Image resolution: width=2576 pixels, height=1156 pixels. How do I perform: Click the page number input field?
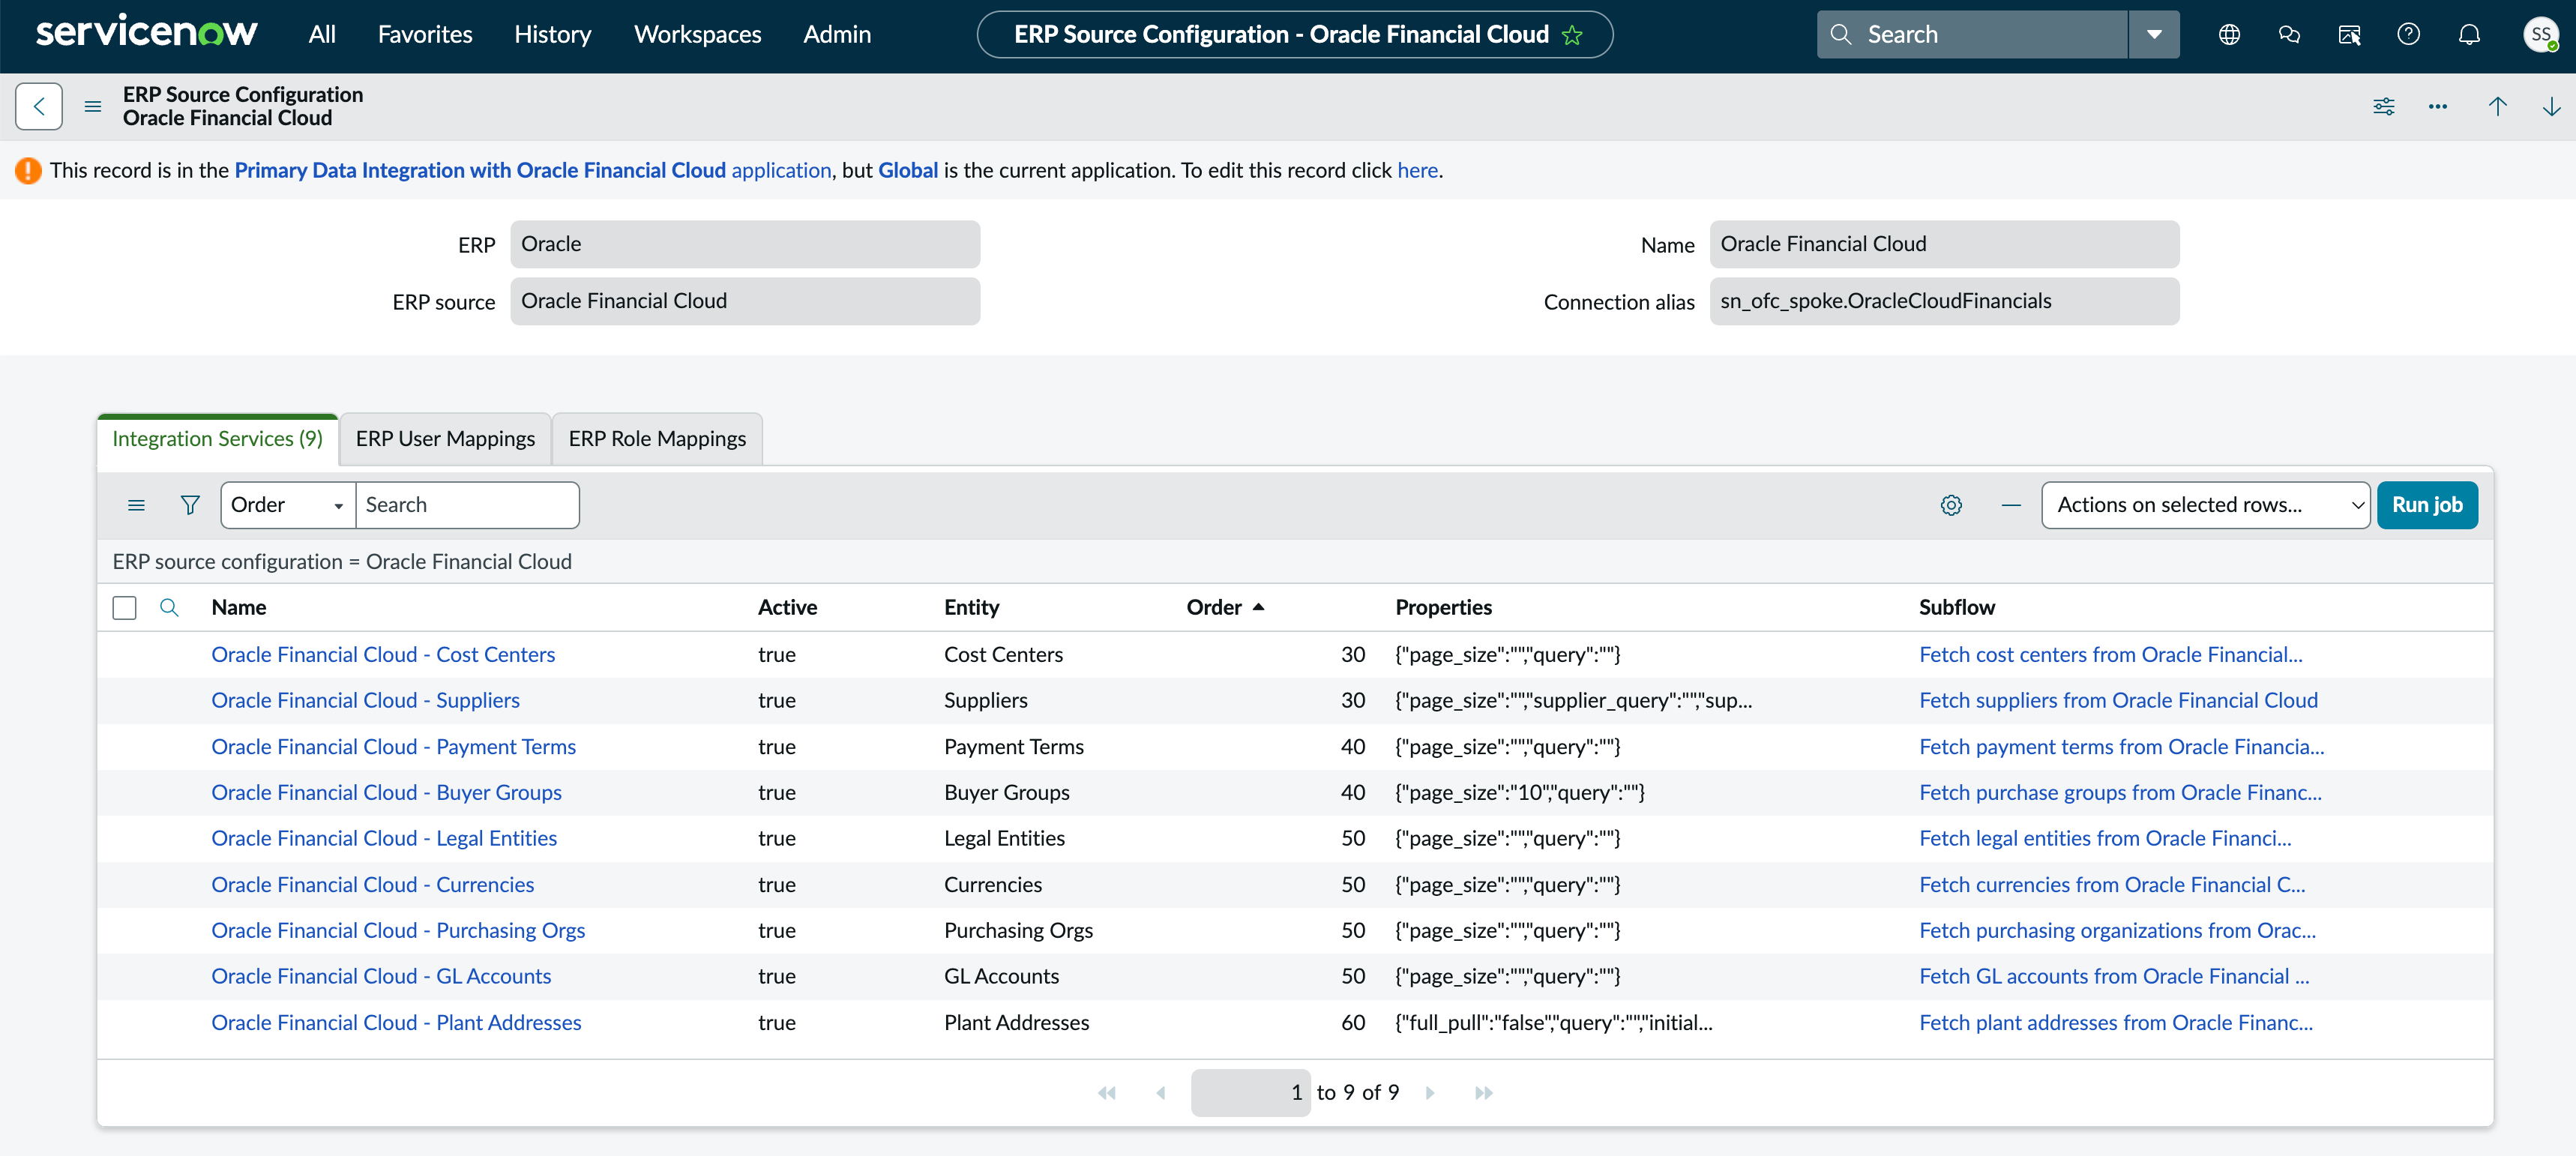click(x=1250, y=1093)
